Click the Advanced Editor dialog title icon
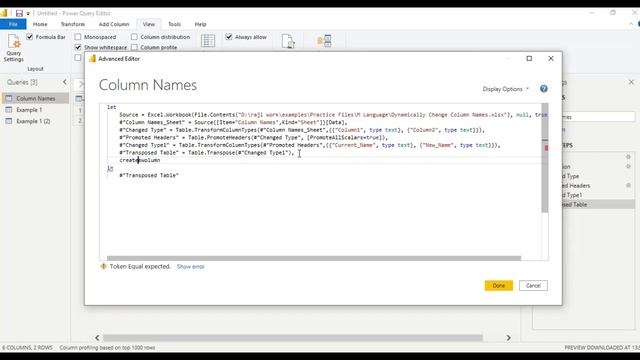The image size is (640, 360). 92,59
